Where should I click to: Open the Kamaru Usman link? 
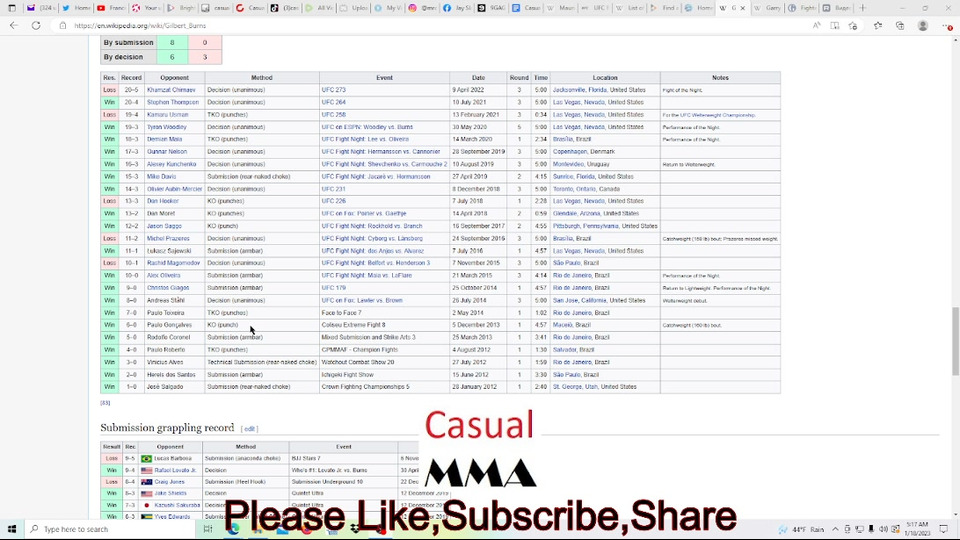[167, 114]
